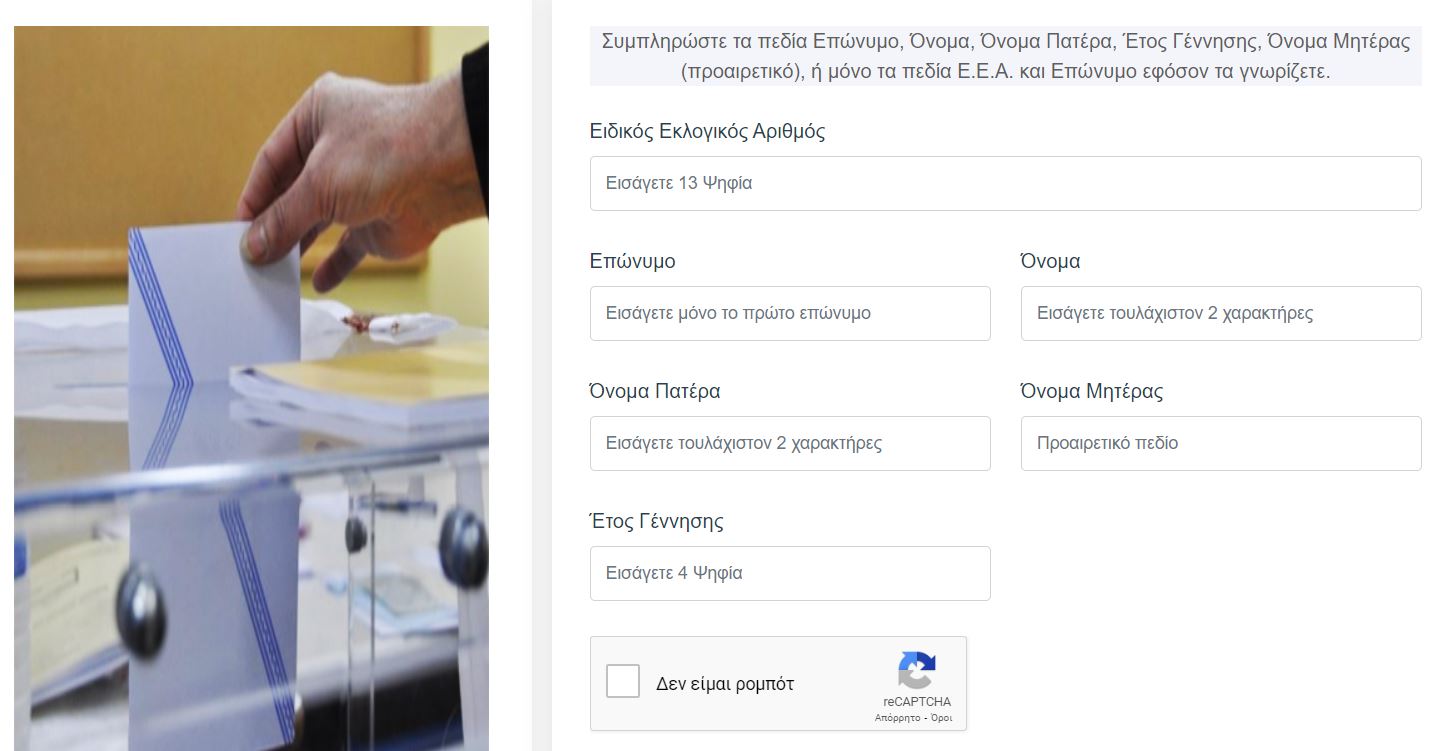
Task: Open the reCAPTCHA 'Όροι' terms link
Action: coord(941,718)
